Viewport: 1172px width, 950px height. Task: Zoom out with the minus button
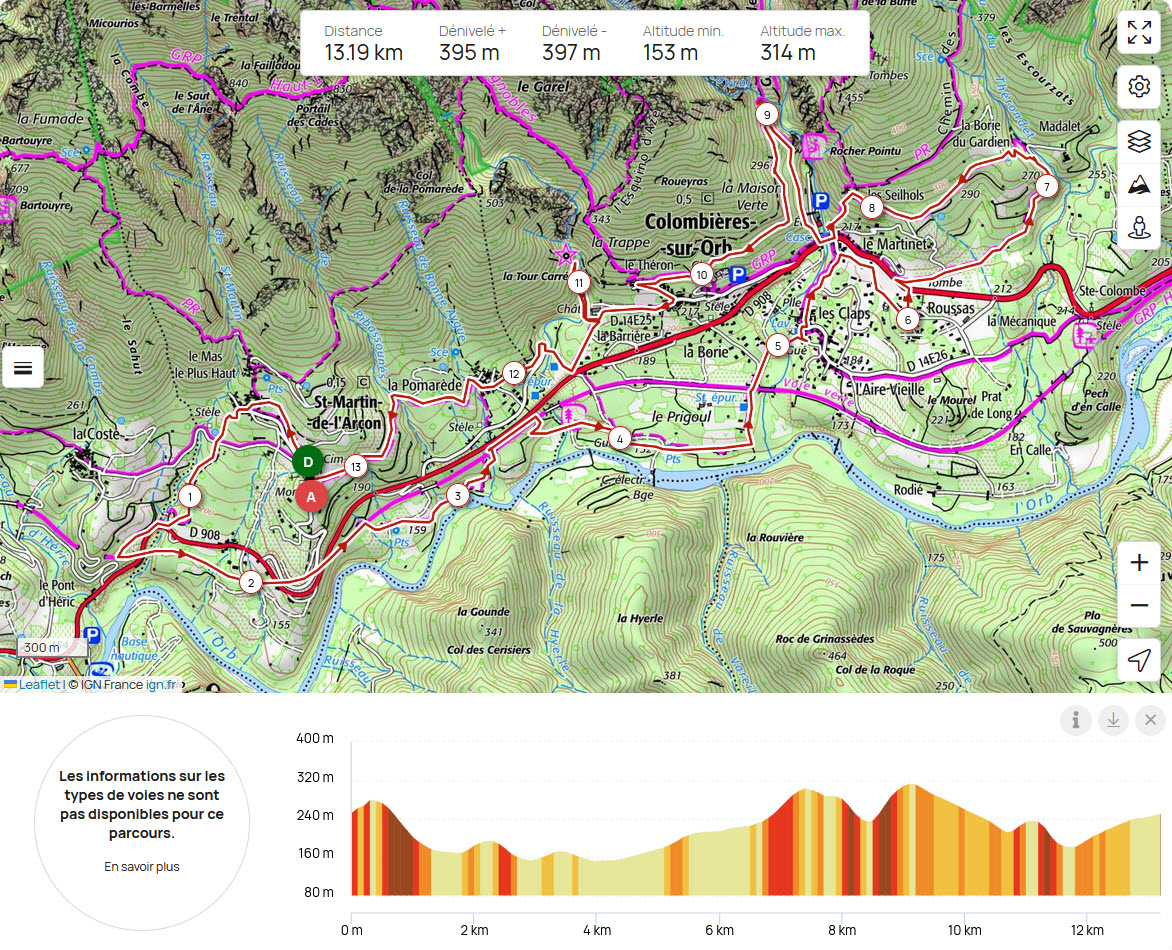1139,605
